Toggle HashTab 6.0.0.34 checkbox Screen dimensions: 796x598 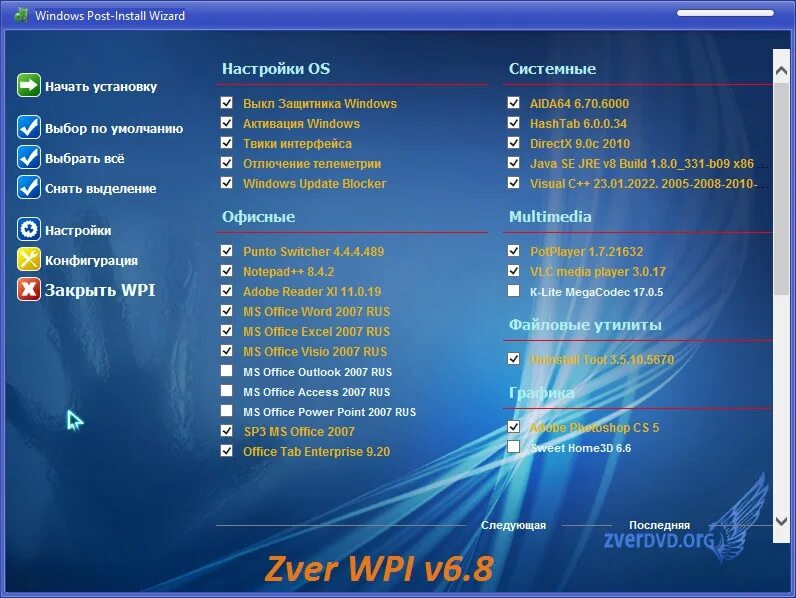click(513, 123)
